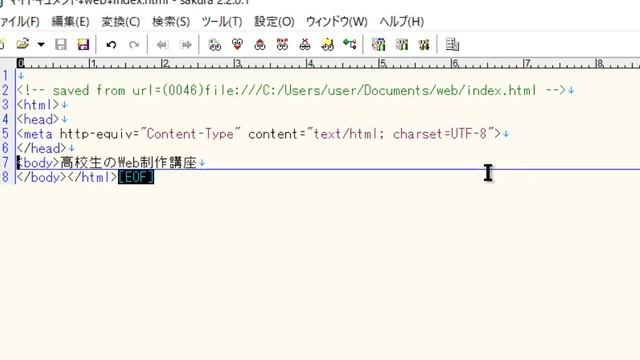Open the ツール(T) menu

tap(222, 22)
